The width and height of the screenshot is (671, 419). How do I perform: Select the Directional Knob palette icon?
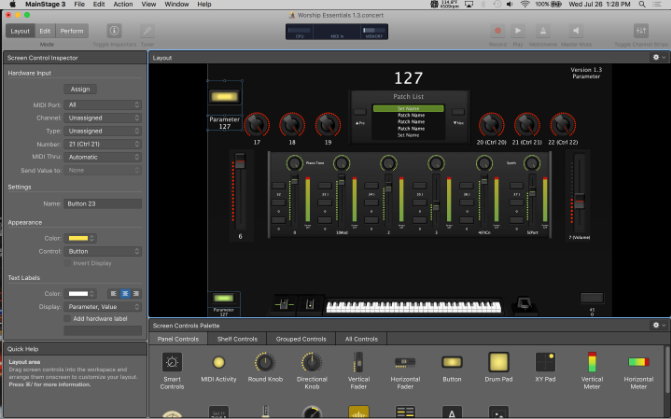pyautogui.click(x=312, y=362)
